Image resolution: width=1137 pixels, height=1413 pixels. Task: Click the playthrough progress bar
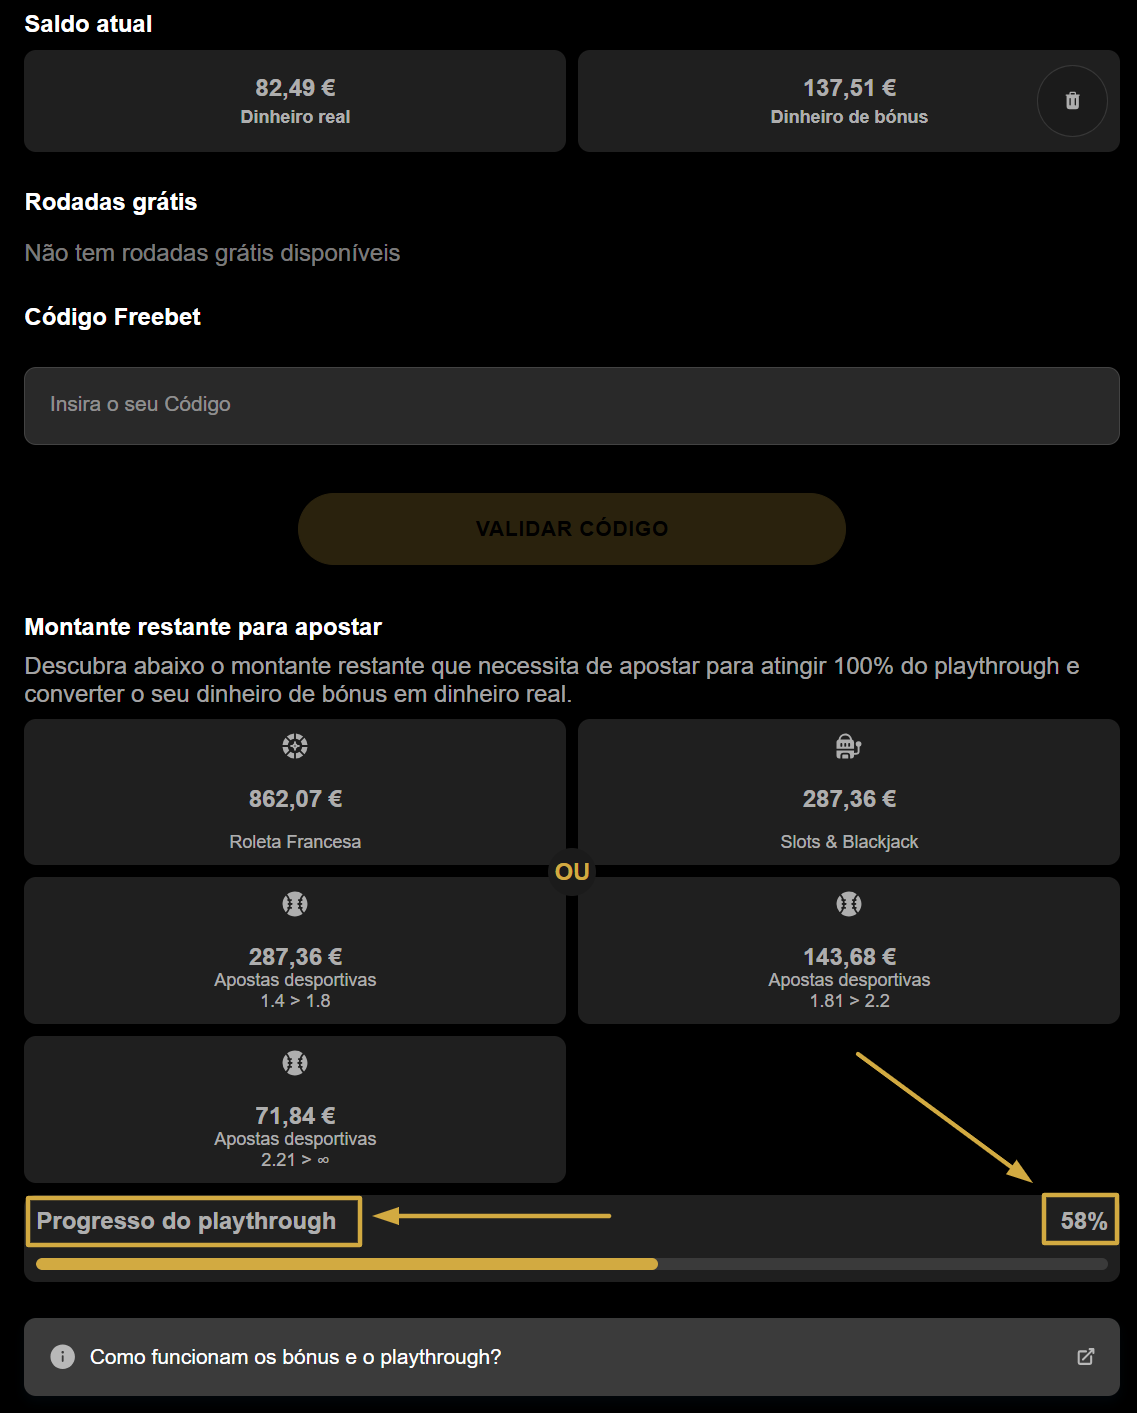click(571, 1264)
